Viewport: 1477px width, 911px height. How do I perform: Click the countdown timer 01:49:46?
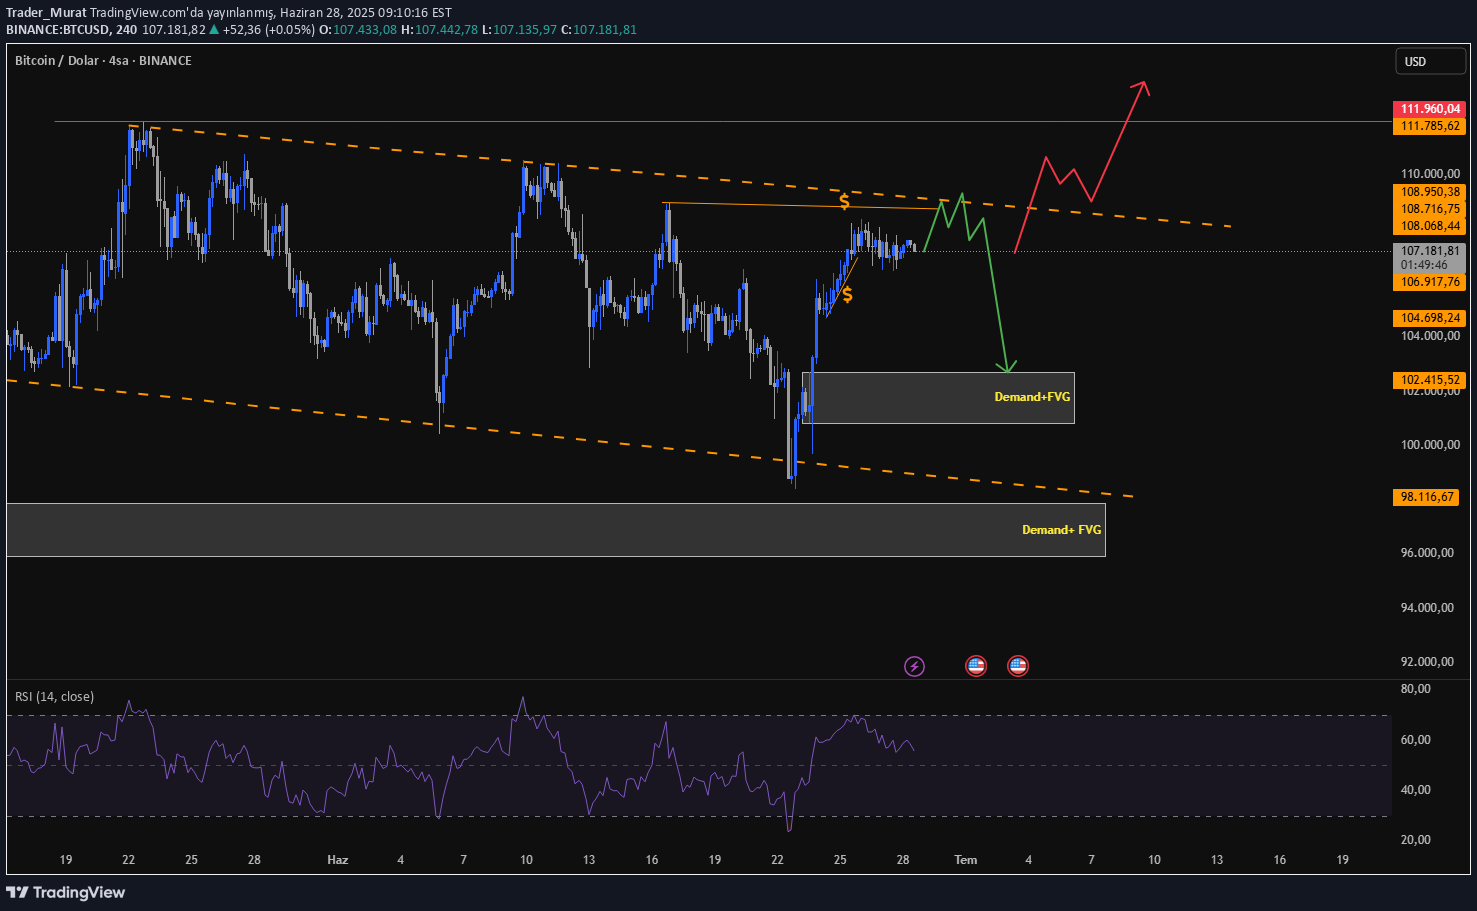(x=1424, y=266)
